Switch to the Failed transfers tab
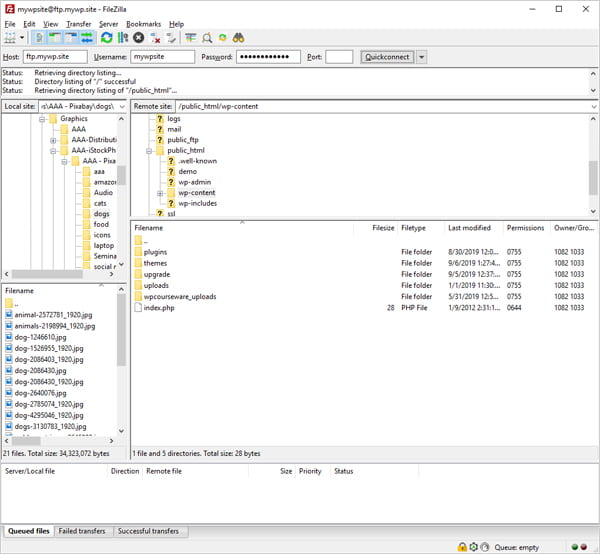Viewport: 600px width, 554px height. 82,531
